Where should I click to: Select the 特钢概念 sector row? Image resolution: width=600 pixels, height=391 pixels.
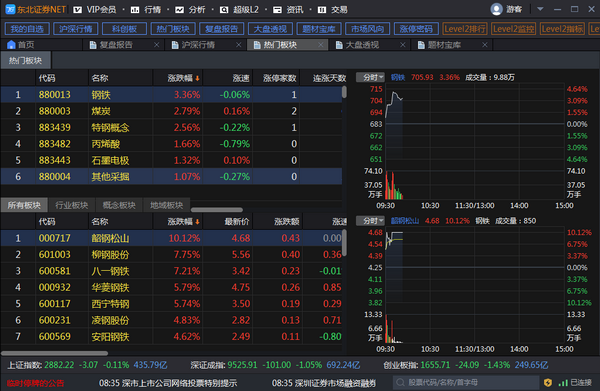pyautogui.click(x=171, y=127)
